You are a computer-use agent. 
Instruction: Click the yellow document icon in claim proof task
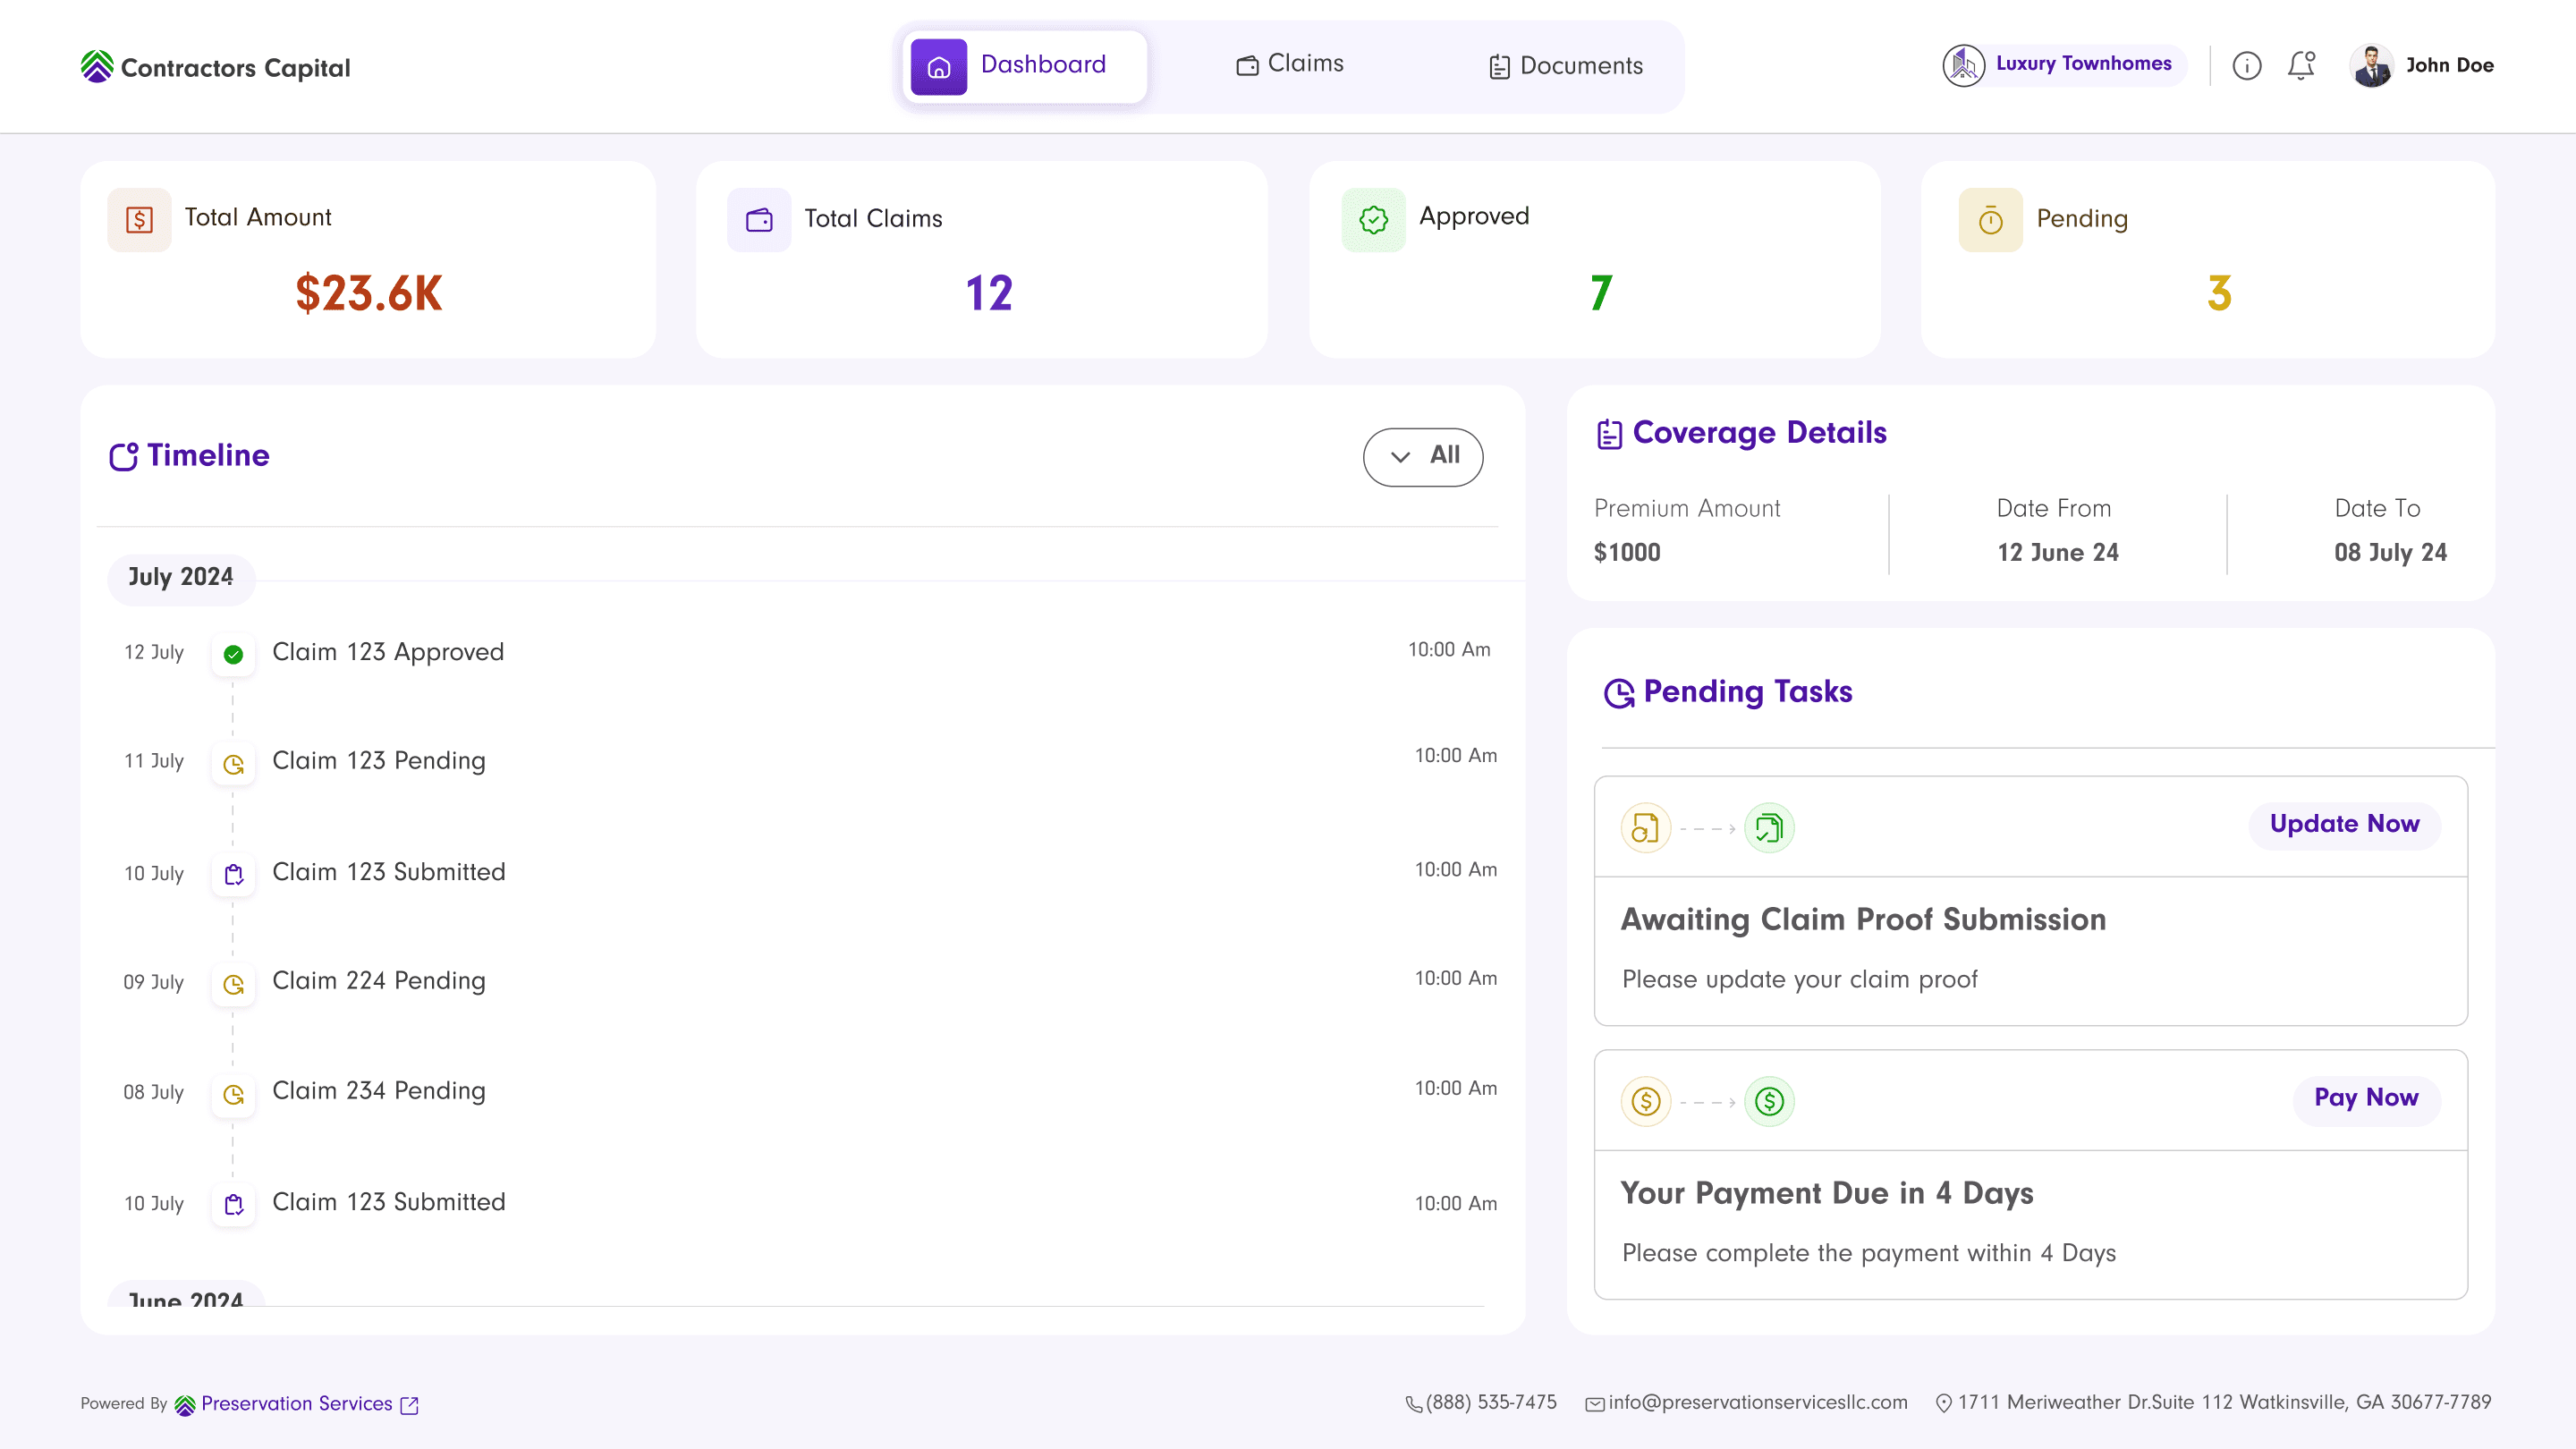point(1646,828)
